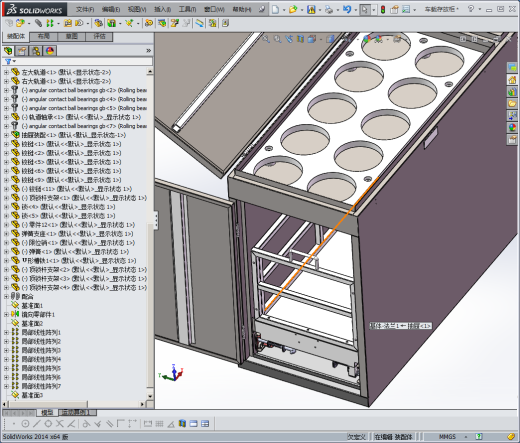Click the Zoom to Fit magnifier icon
This screenshot has height=443, width=520.
click(266, 39)
